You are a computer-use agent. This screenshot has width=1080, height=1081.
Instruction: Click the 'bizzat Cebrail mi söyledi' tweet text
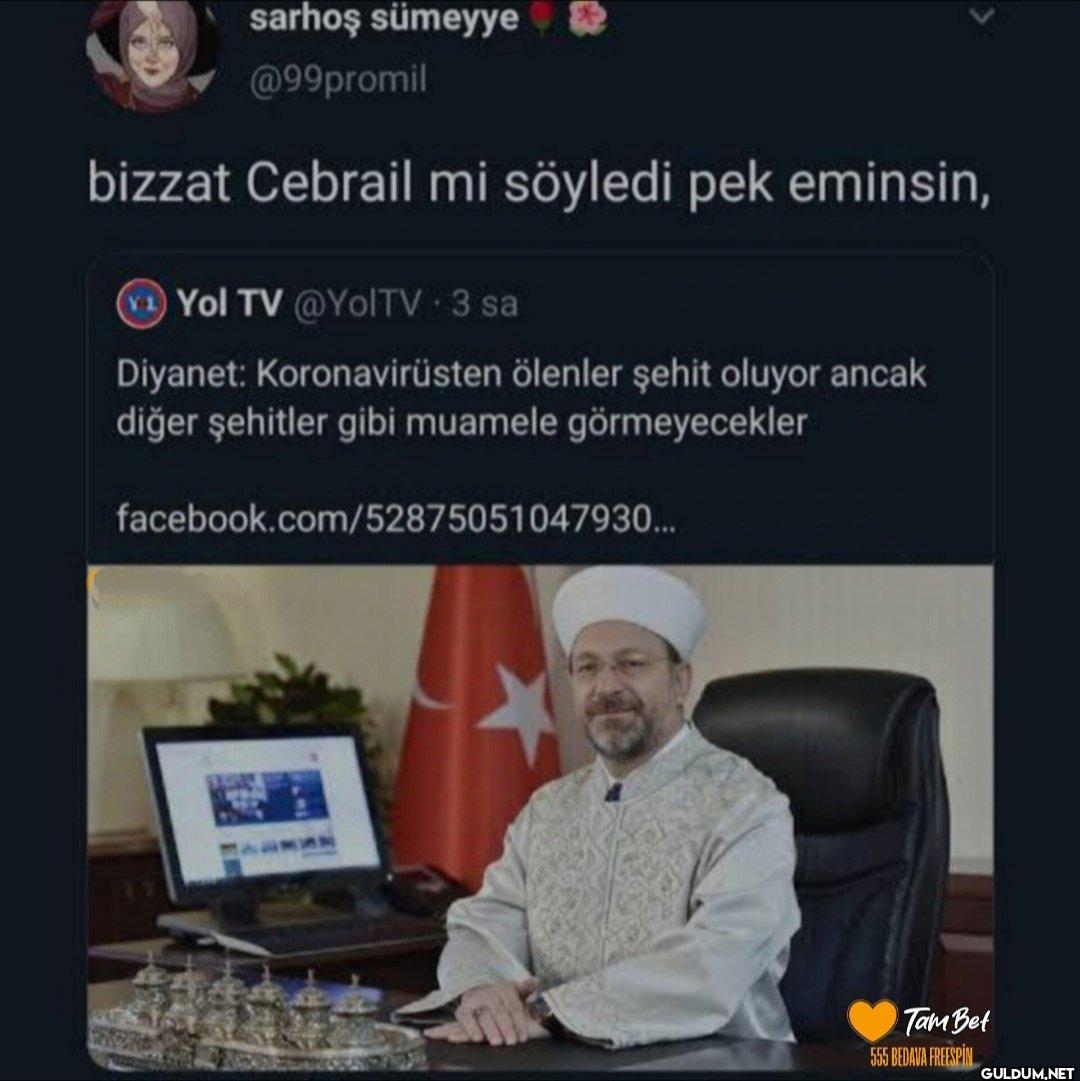click(539, 183)
